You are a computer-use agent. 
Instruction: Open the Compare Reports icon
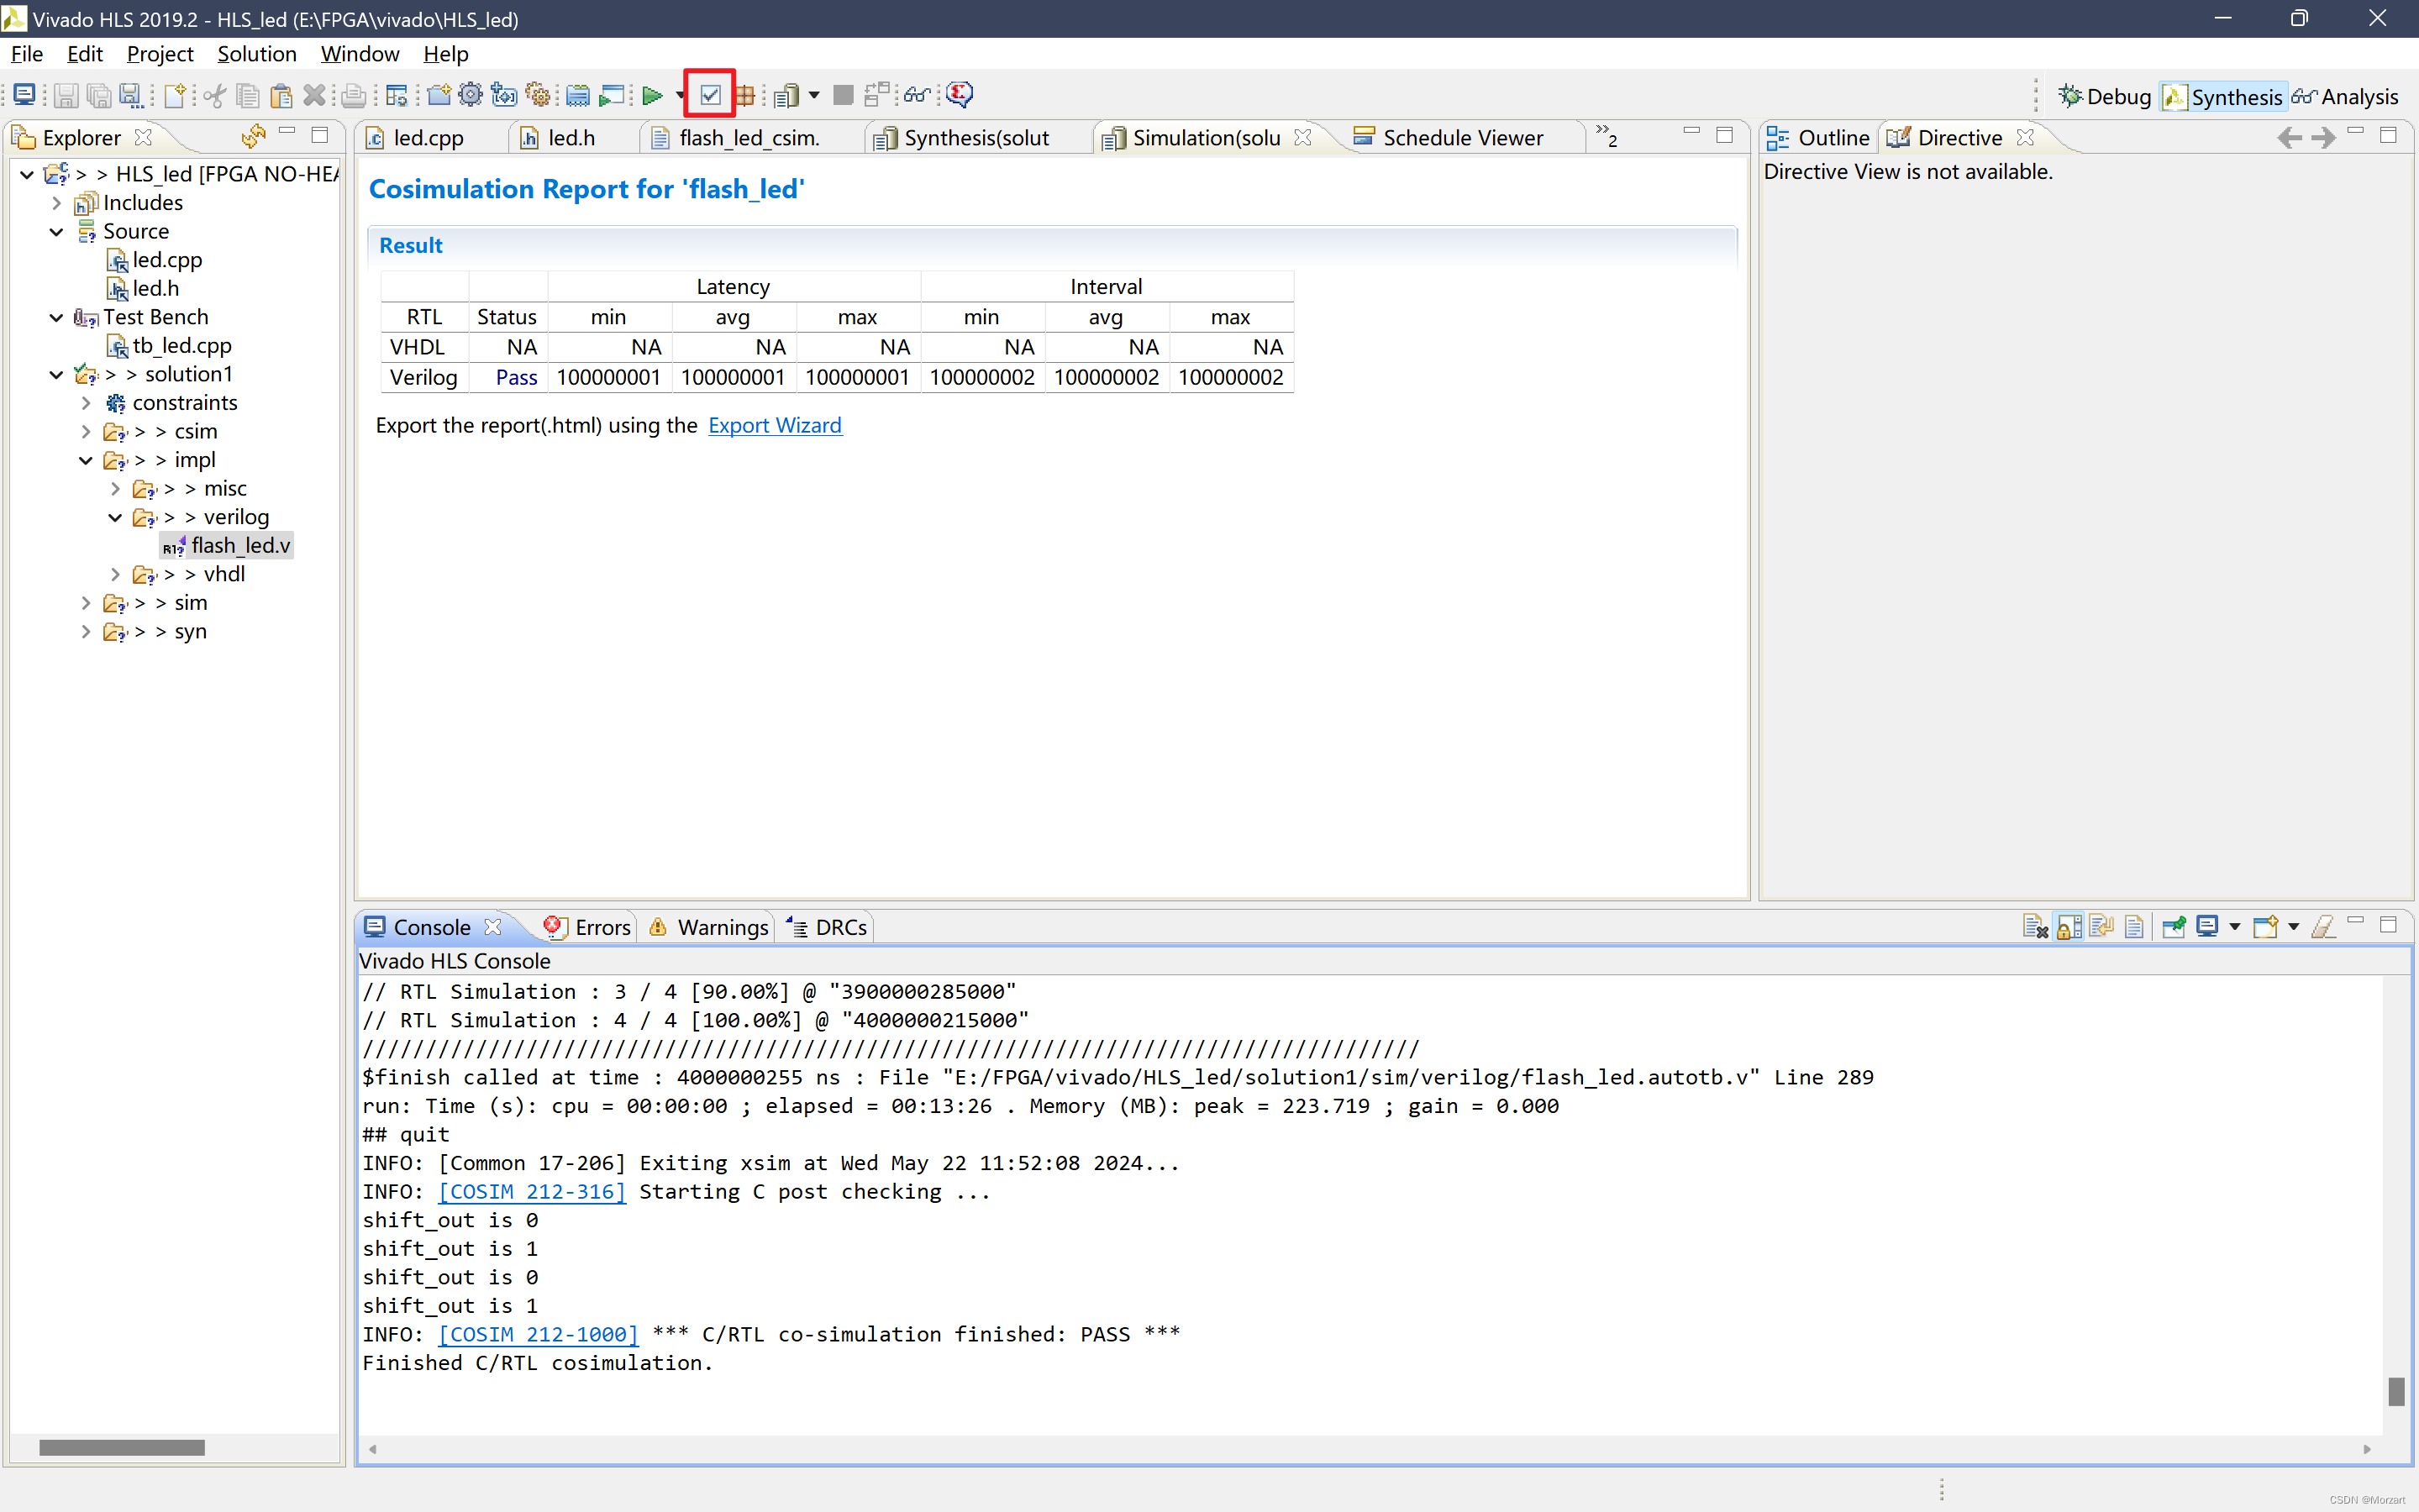pyautogui.click(x=876, y=95)
